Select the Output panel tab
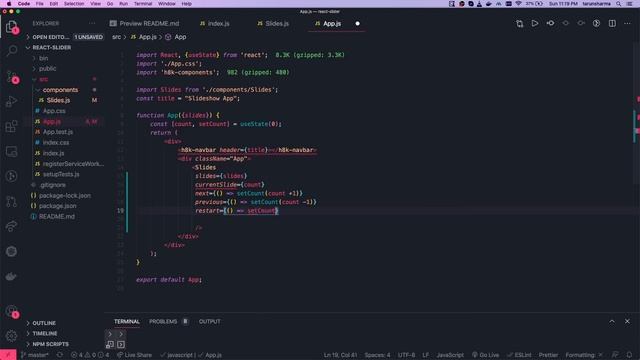The width and height of the screenshot is (640, 360). pos(210,322)
